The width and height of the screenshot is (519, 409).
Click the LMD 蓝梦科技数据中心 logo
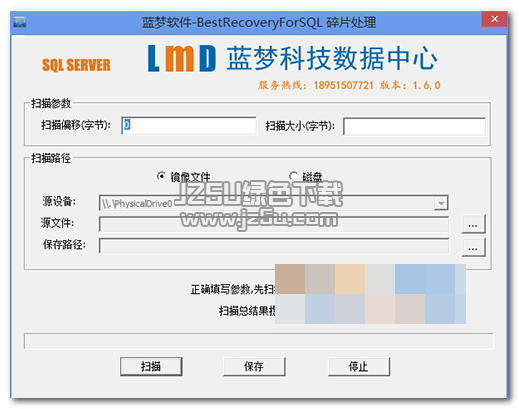(x=292, y=58)
